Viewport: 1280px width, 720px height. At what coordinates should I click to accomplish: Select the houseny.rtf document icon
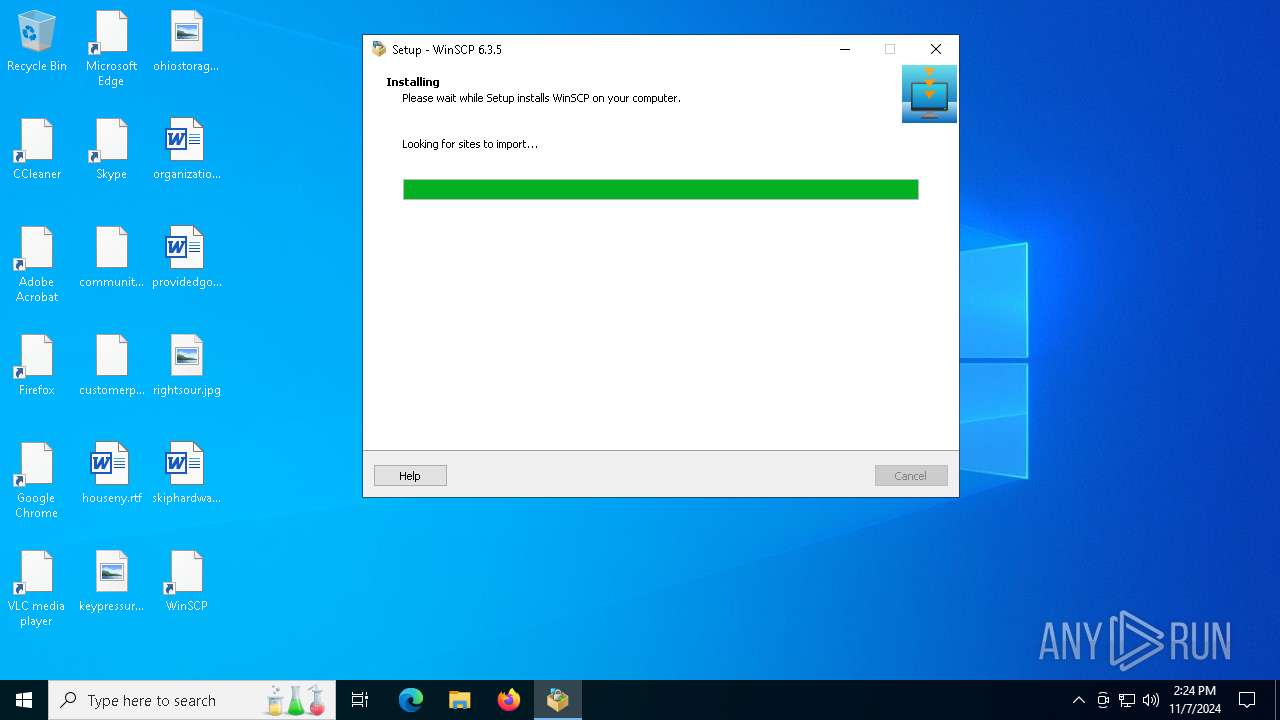pos(111,474)
